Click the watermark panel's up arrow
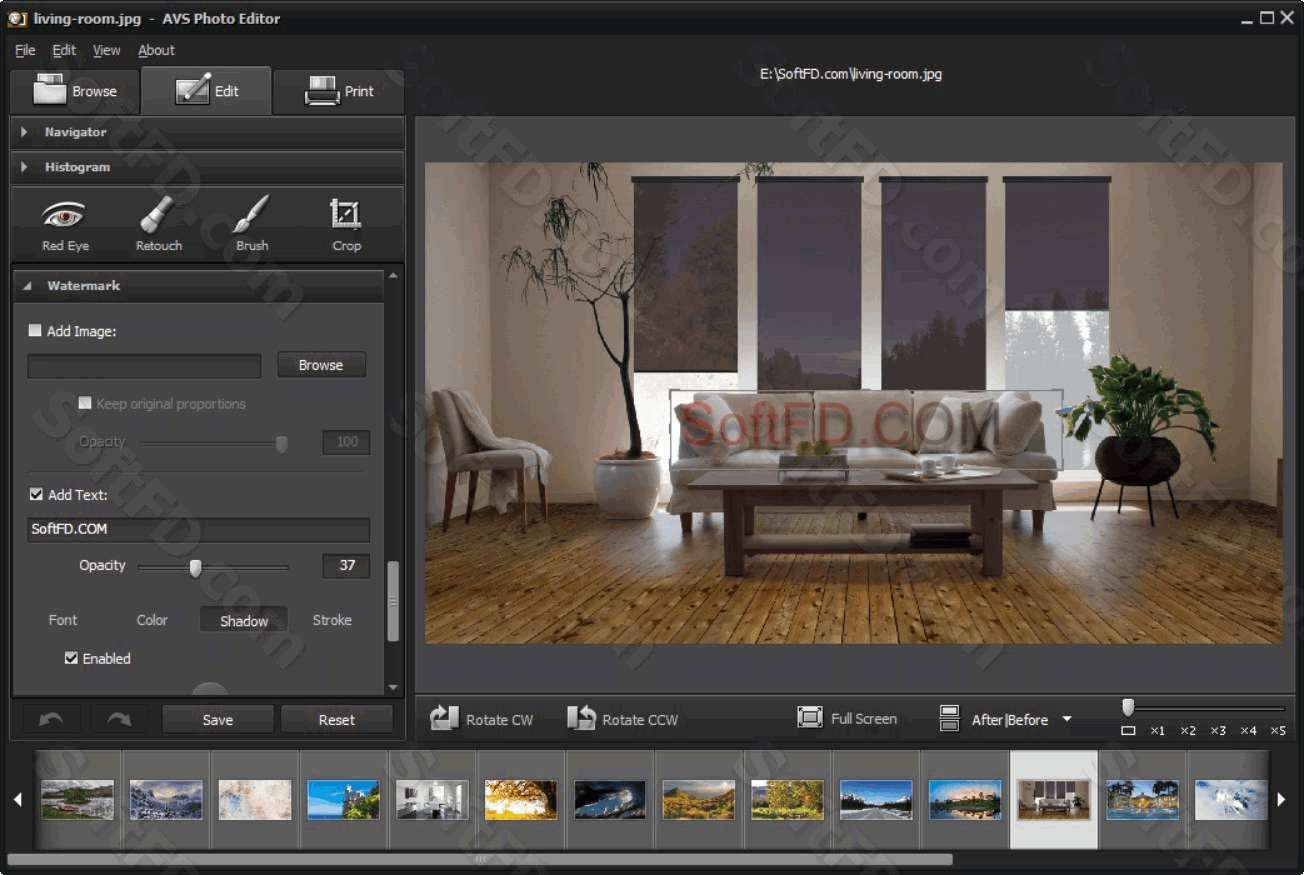1304x875 pixels. tap(393, 275)
